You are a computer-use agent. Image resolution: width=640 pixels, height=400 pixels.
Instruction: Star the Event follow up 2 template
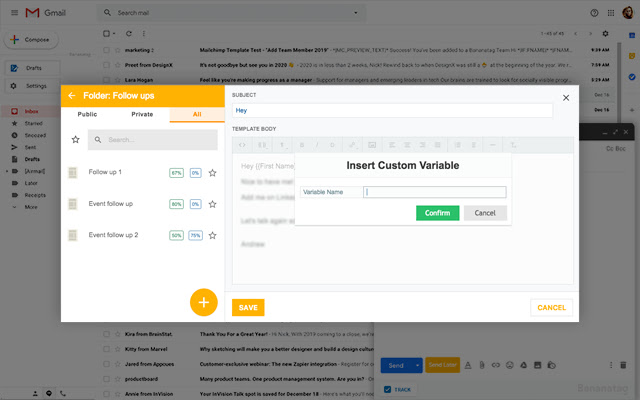[213, 235]
